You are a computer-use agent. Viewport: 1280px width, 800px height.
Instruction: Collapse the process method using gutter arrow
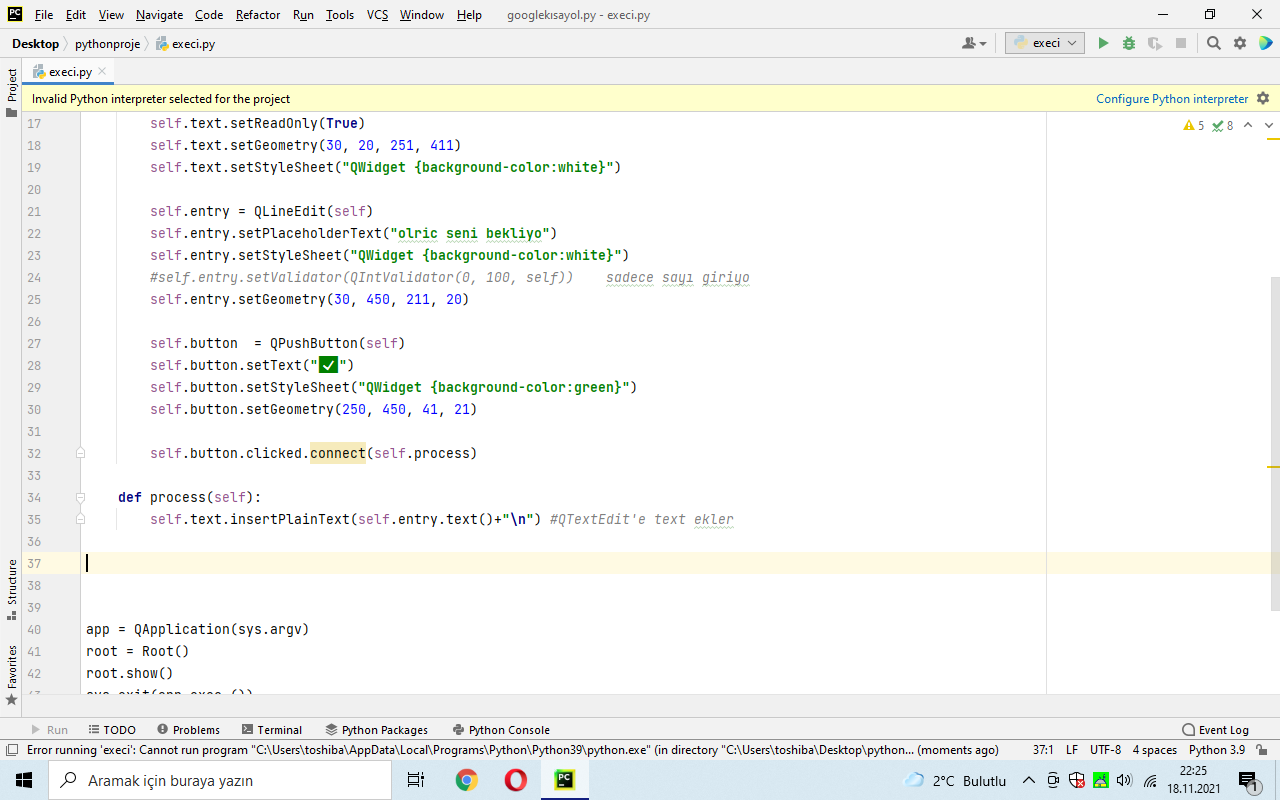point(79,497)
